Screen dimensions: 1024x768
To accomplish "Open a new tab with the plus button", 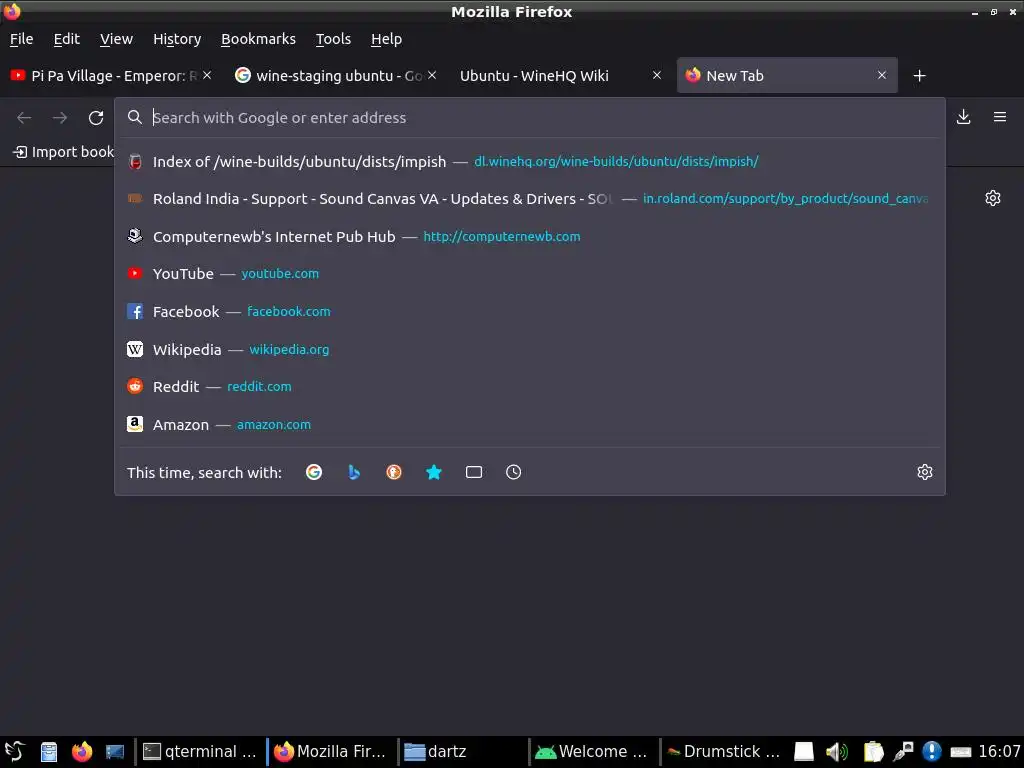I will tap(920, 76).
